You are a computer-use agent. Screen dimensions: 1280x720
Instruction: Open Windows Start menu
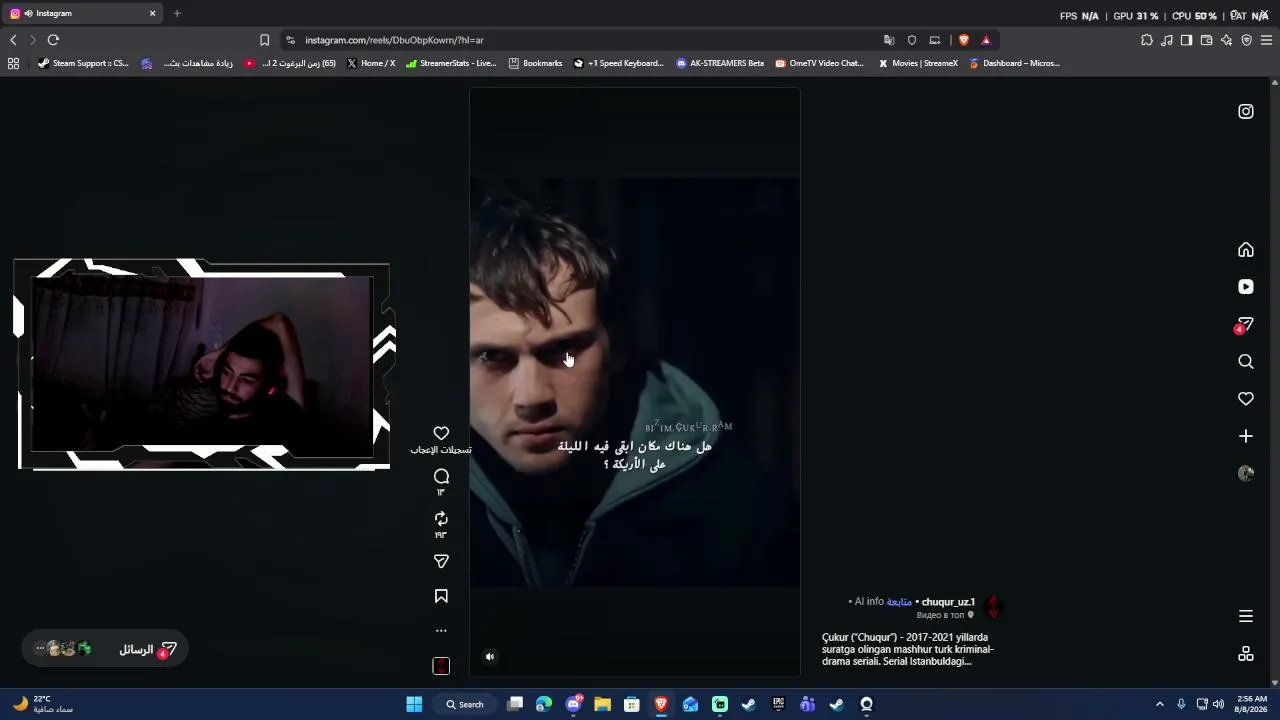(414, 704)
